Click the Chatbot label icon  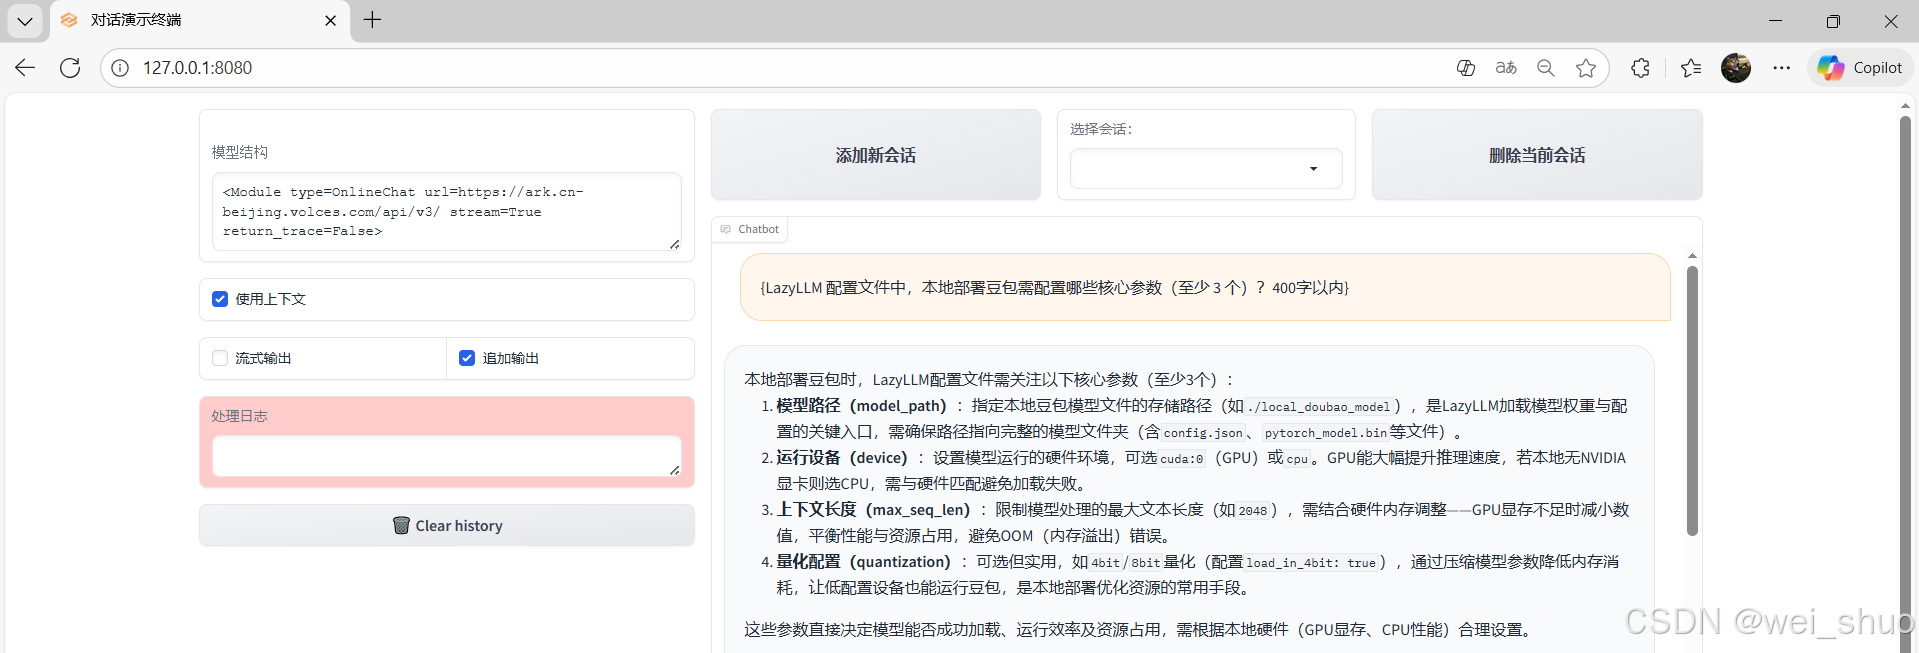coord(726,229)
